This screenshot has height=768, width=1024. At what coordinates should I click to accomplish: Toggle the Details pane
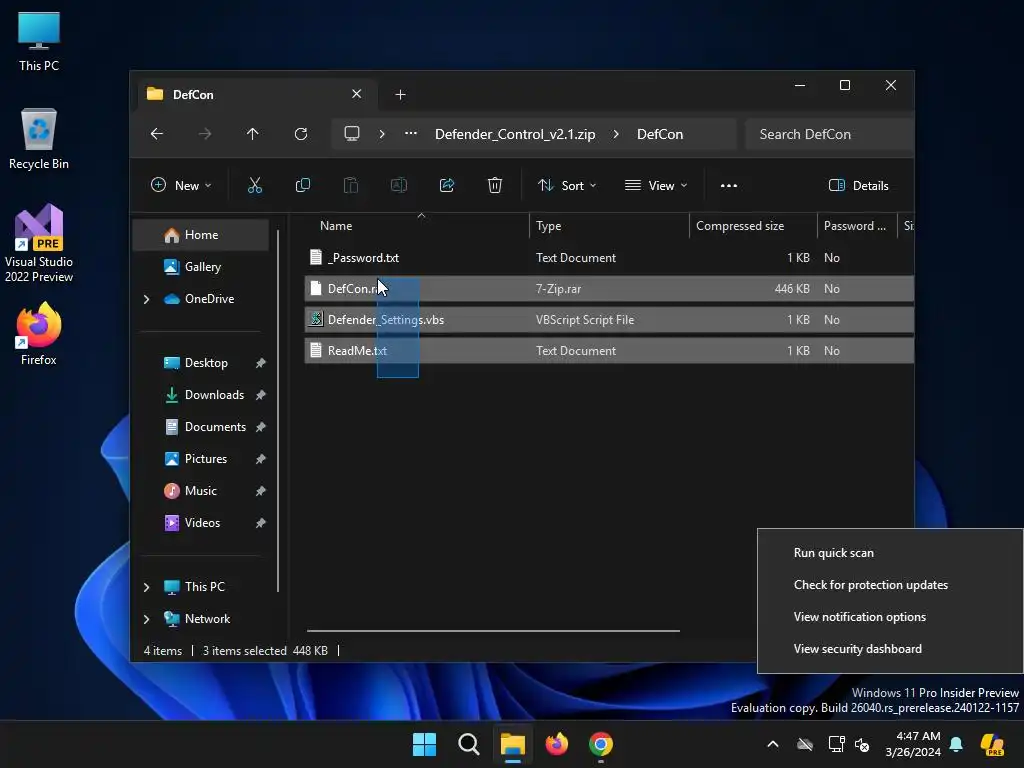click(858, 185)
